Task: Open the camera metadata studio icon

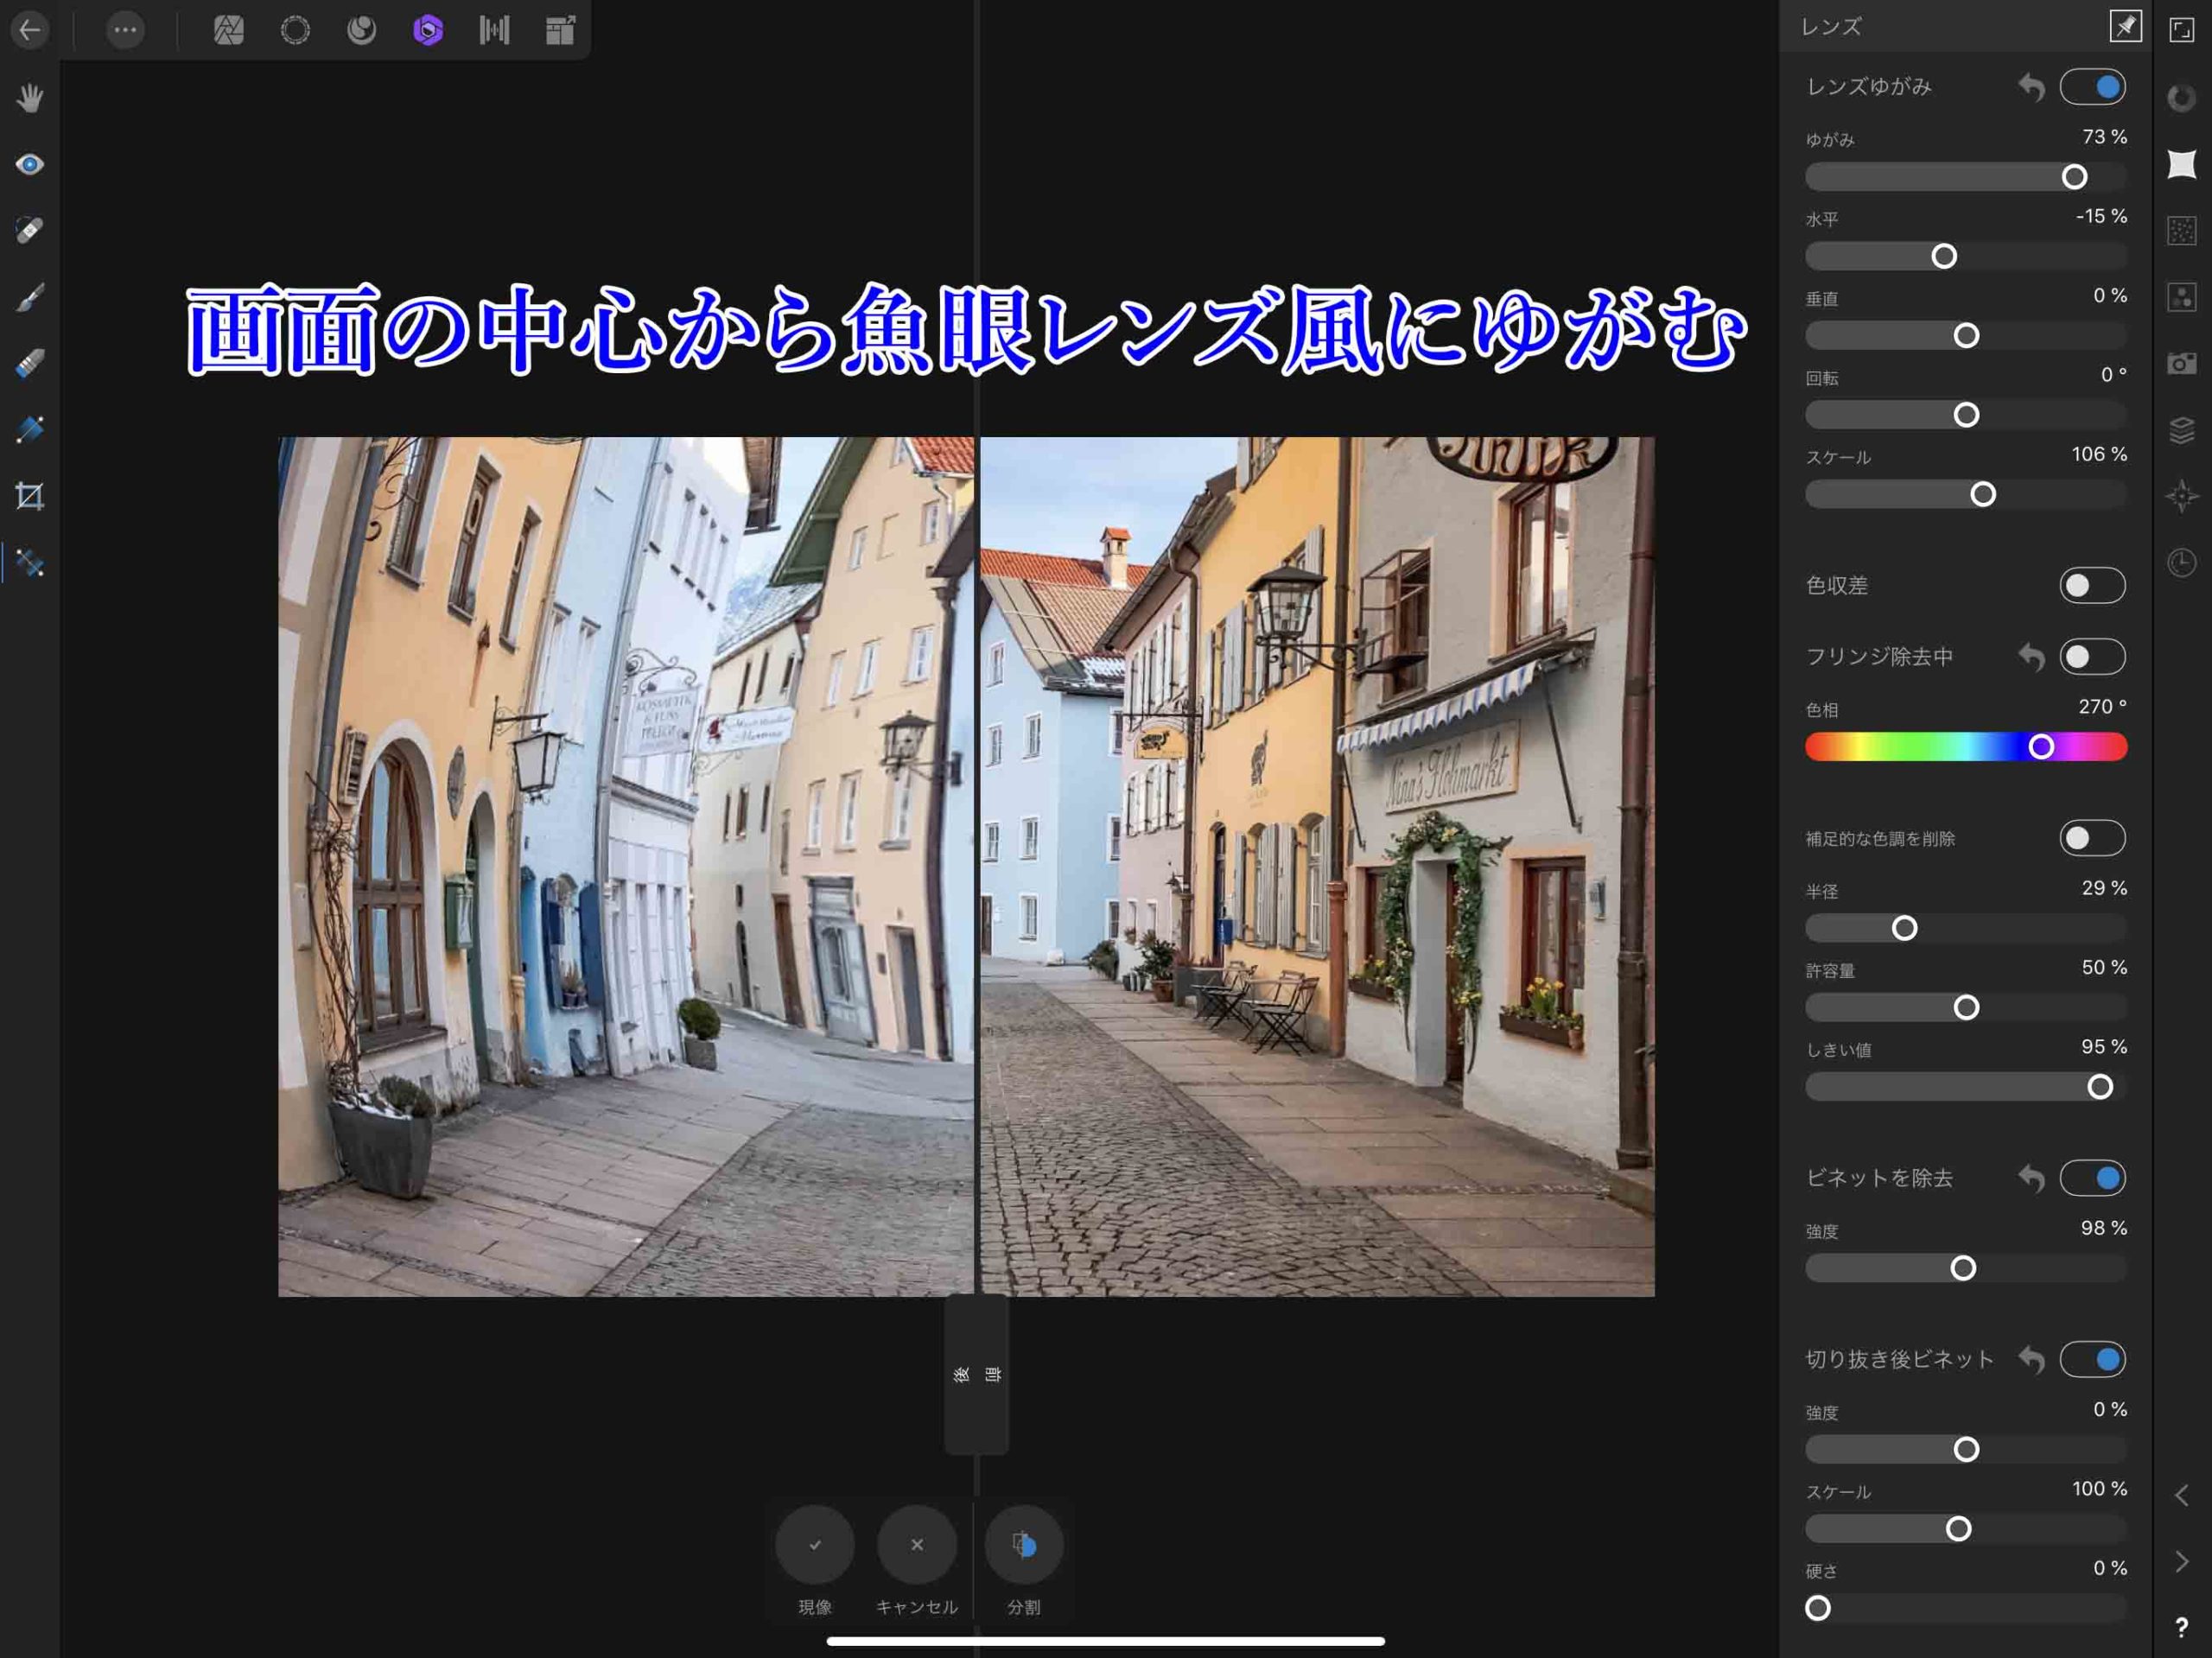Action: pyautogui.click(x=2182, y=363)
